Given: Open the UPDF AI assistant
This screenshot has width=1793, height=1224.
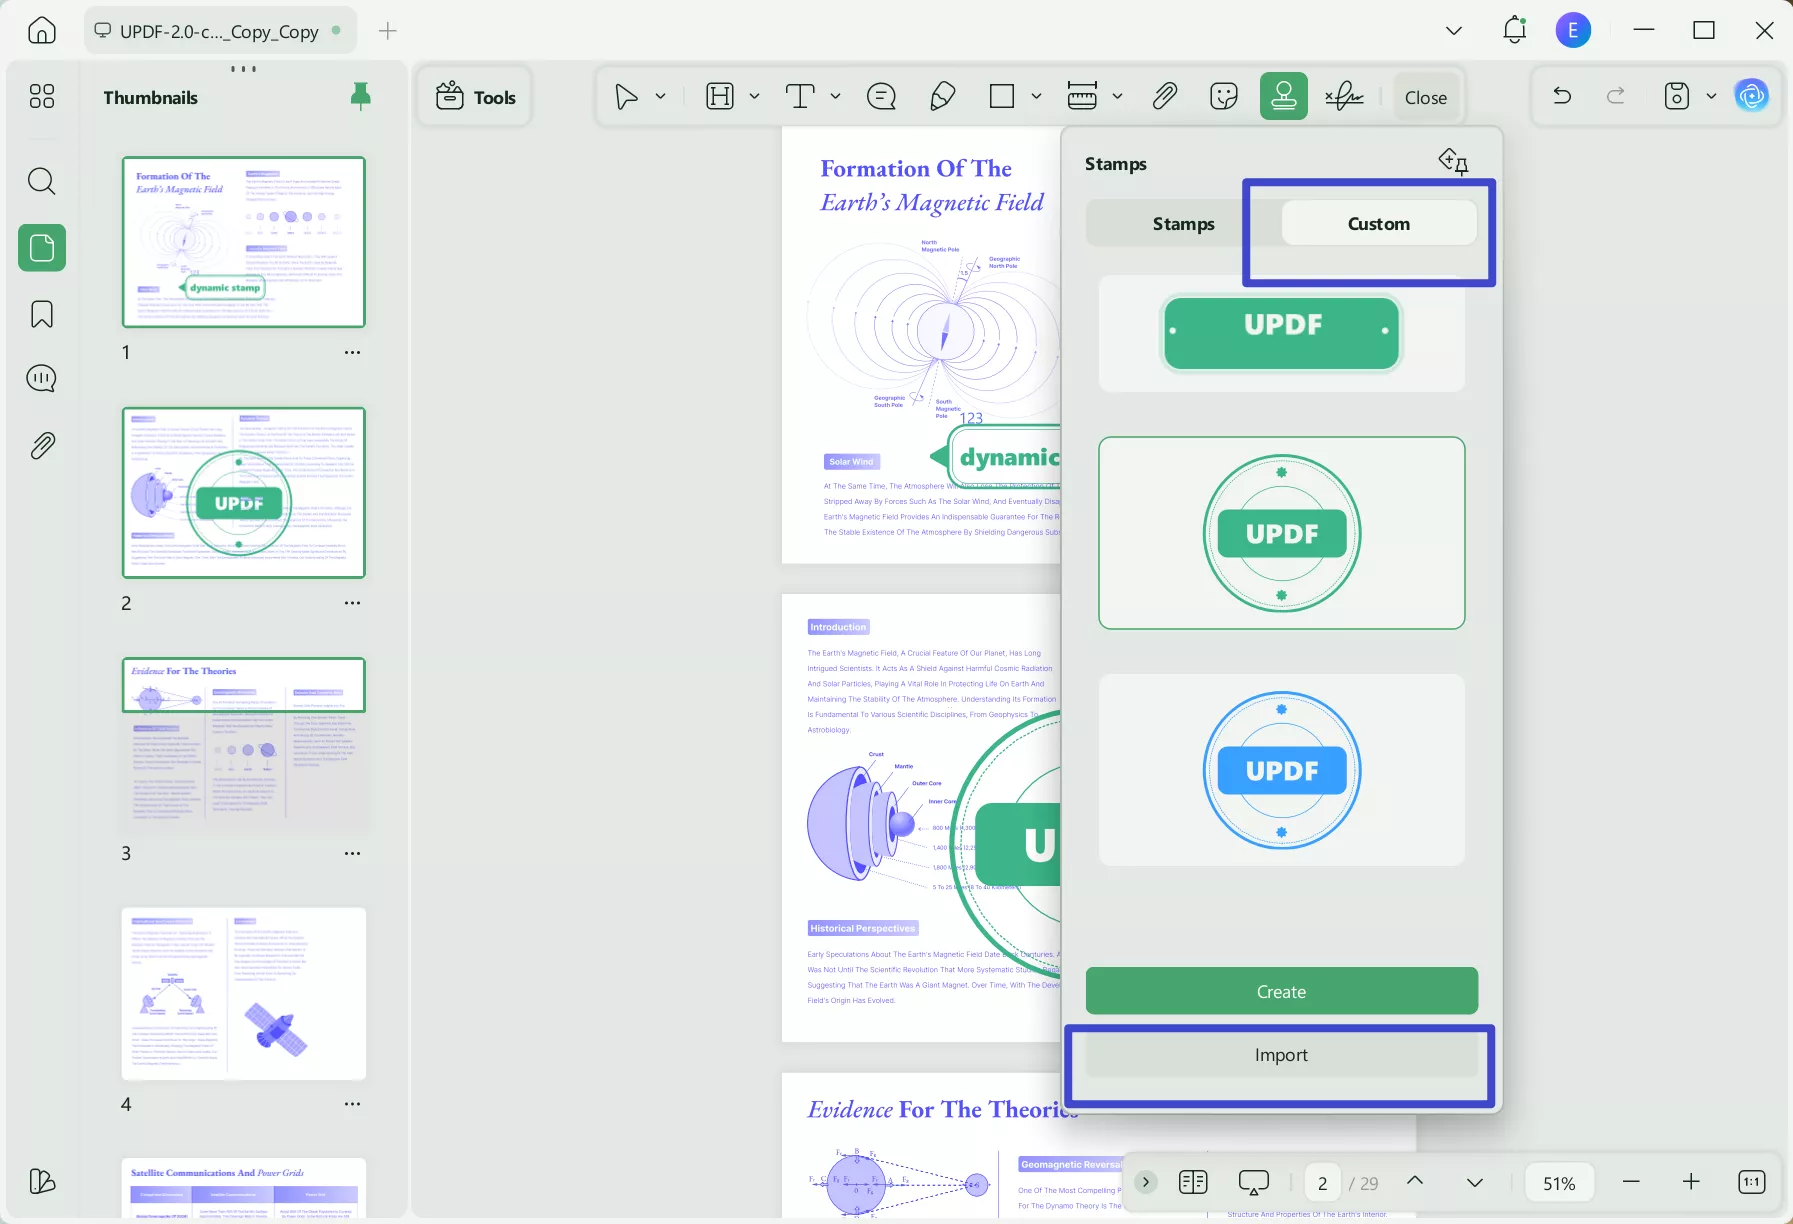Looking at the screenshot, I should [1752, 96].
